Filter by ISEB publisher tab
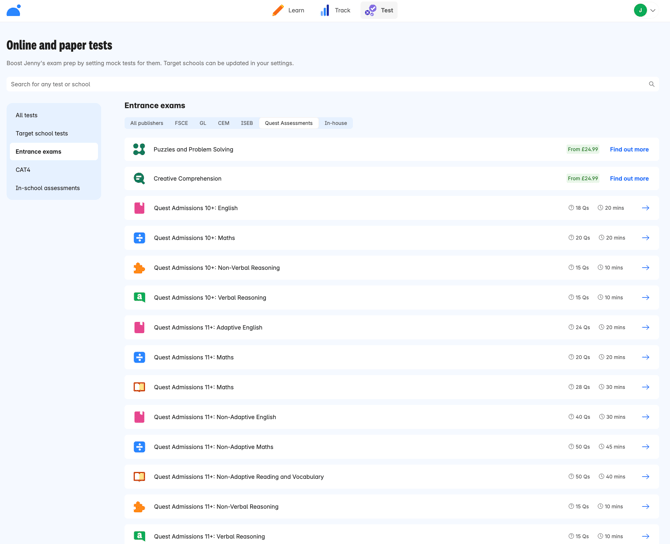The width and height of the screenshot is (670, 544). (247, 123)
